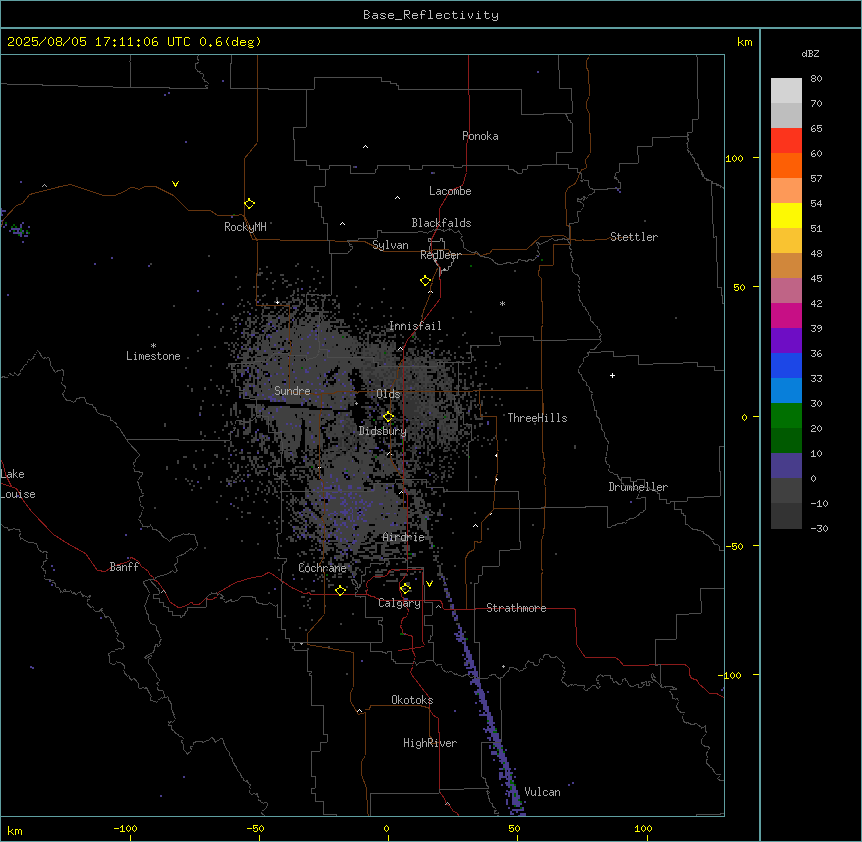Image resolution: width=862 pixels, height=842 pixels.
Task: Click the HighRiver city label
Action: tap(430, 743)
